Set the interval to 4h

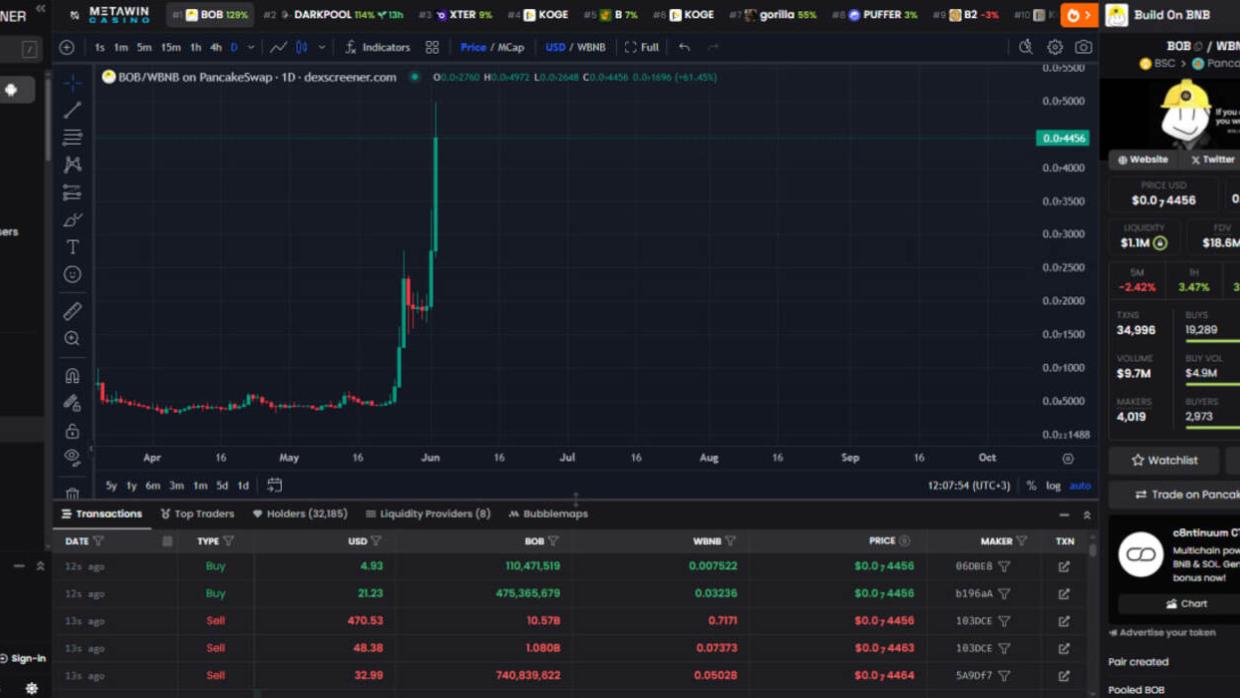pos(215,47)
